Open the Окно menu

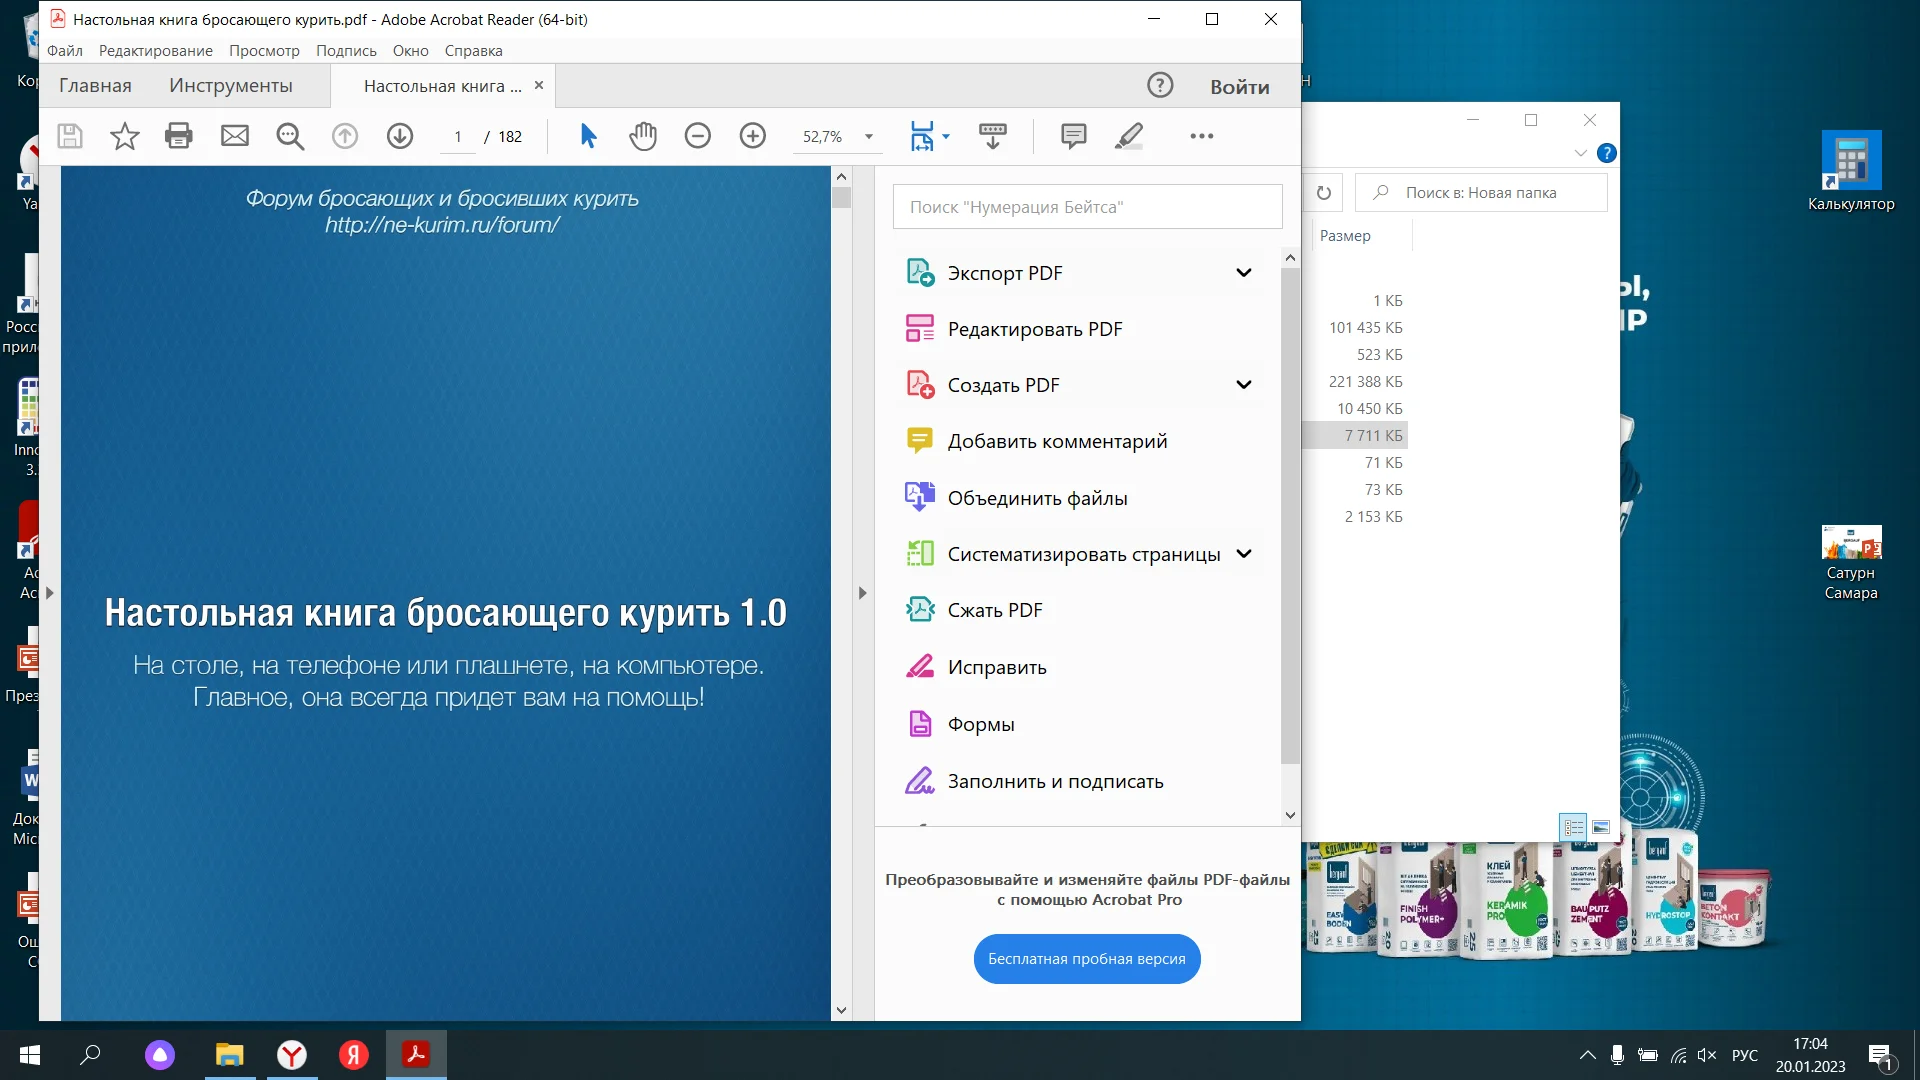coord(410,50)
